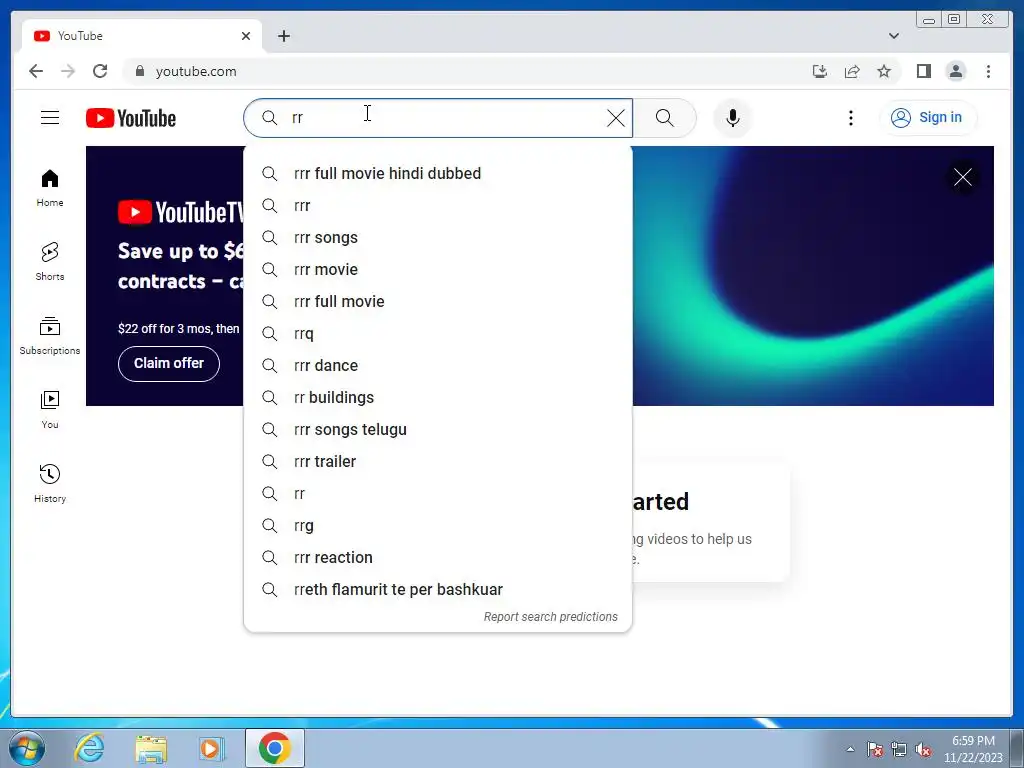
Task: Click Report search predictions link
Action: (x=551, y=616)
